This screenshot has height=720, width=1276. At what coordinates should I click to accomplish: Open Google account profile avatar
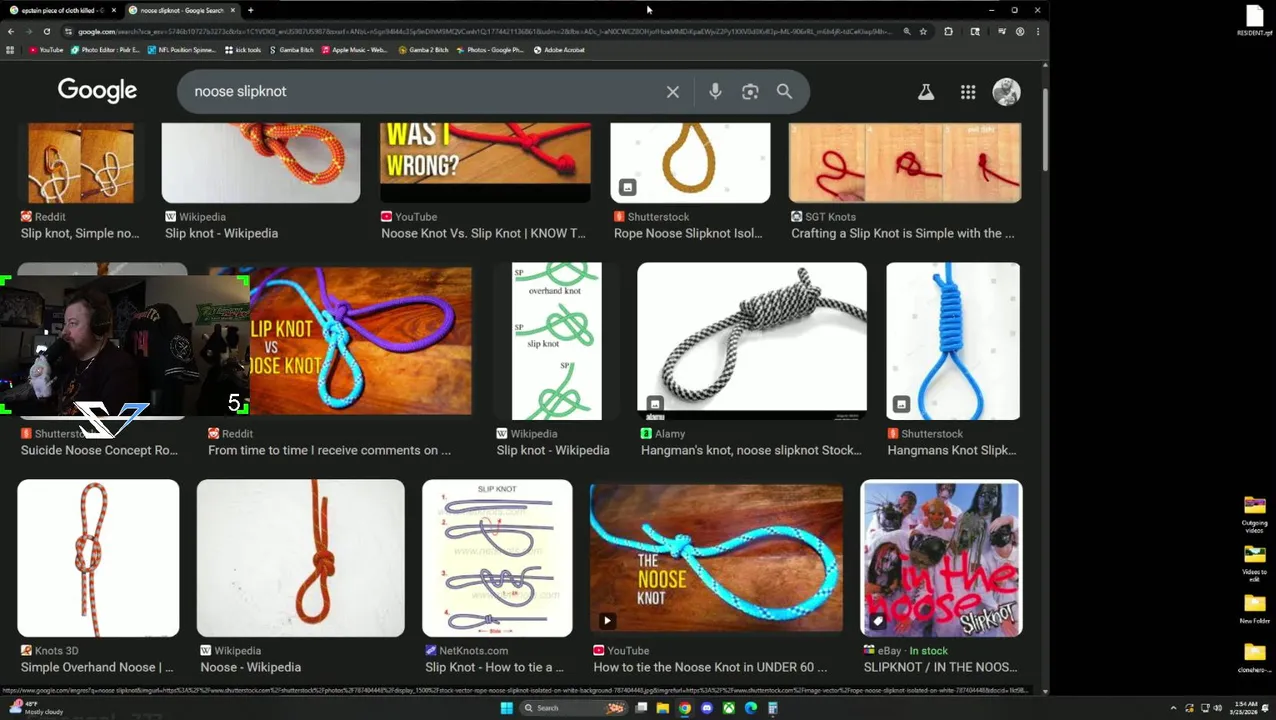1006,92
